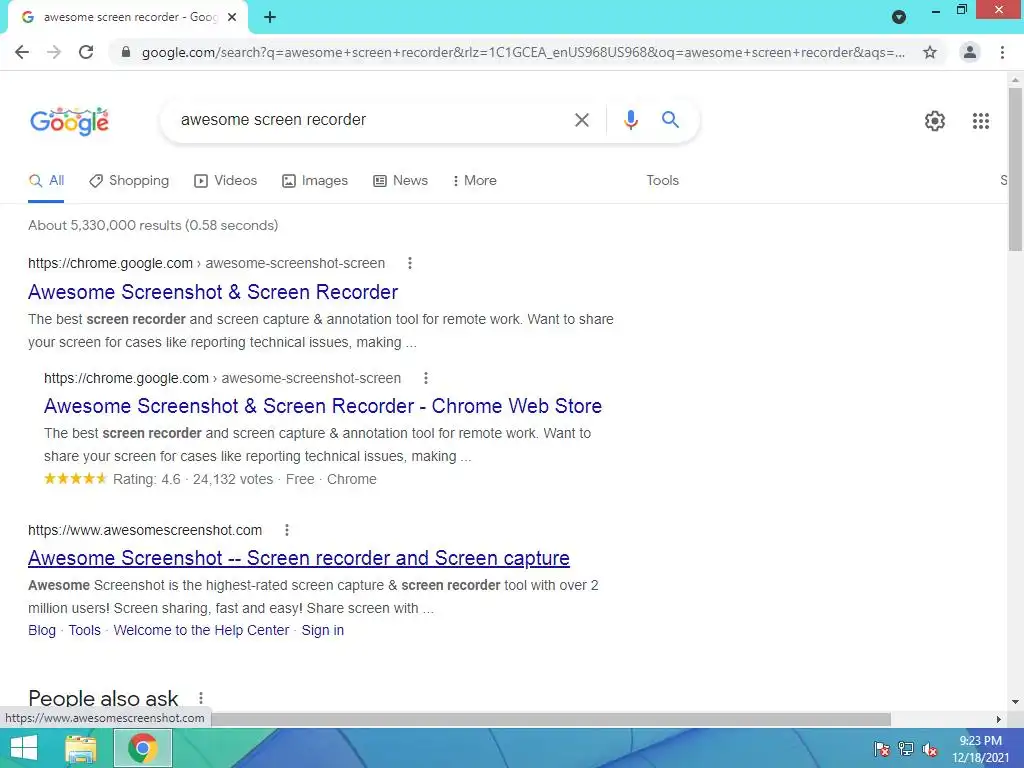The image size is (1024, 768).
Task: Click the People also ask heading
Action: (x=103, y=698)
